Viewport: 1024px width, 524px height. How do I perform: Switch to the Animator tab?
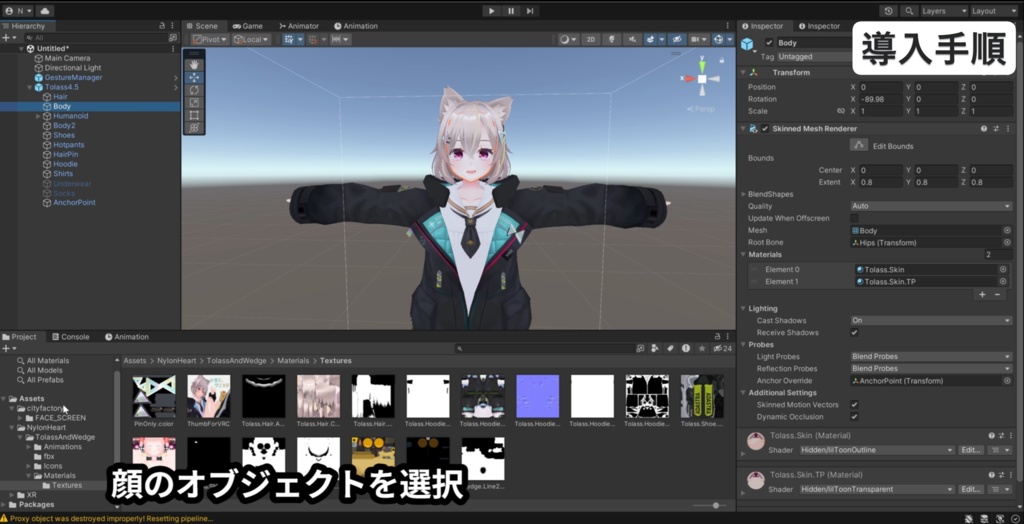click(x=299, y=26)
